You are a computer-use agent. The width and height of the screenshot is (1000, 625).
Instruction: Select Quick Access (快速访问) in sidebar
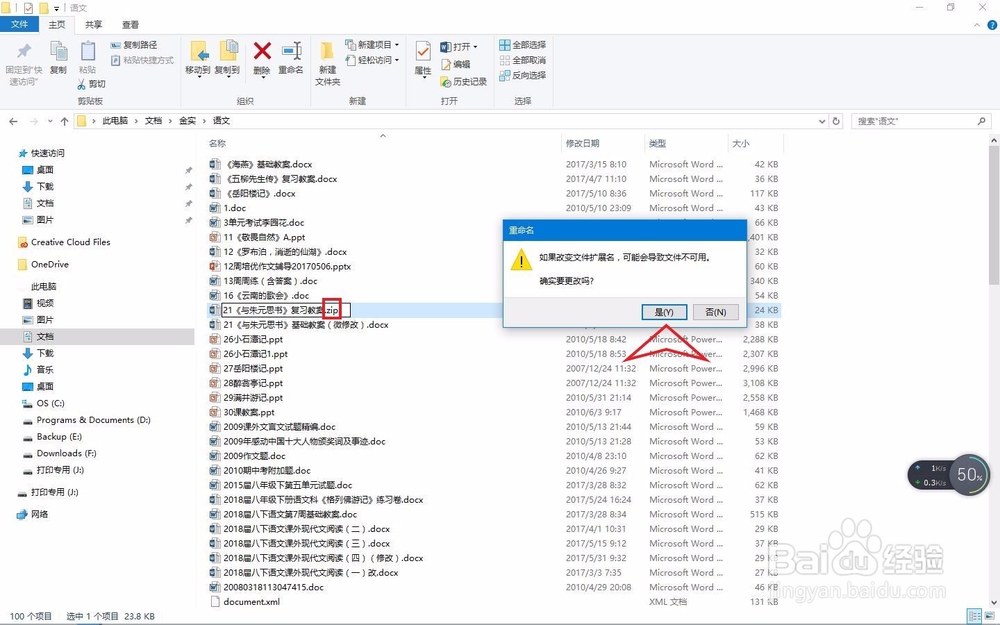coord(42,153)
